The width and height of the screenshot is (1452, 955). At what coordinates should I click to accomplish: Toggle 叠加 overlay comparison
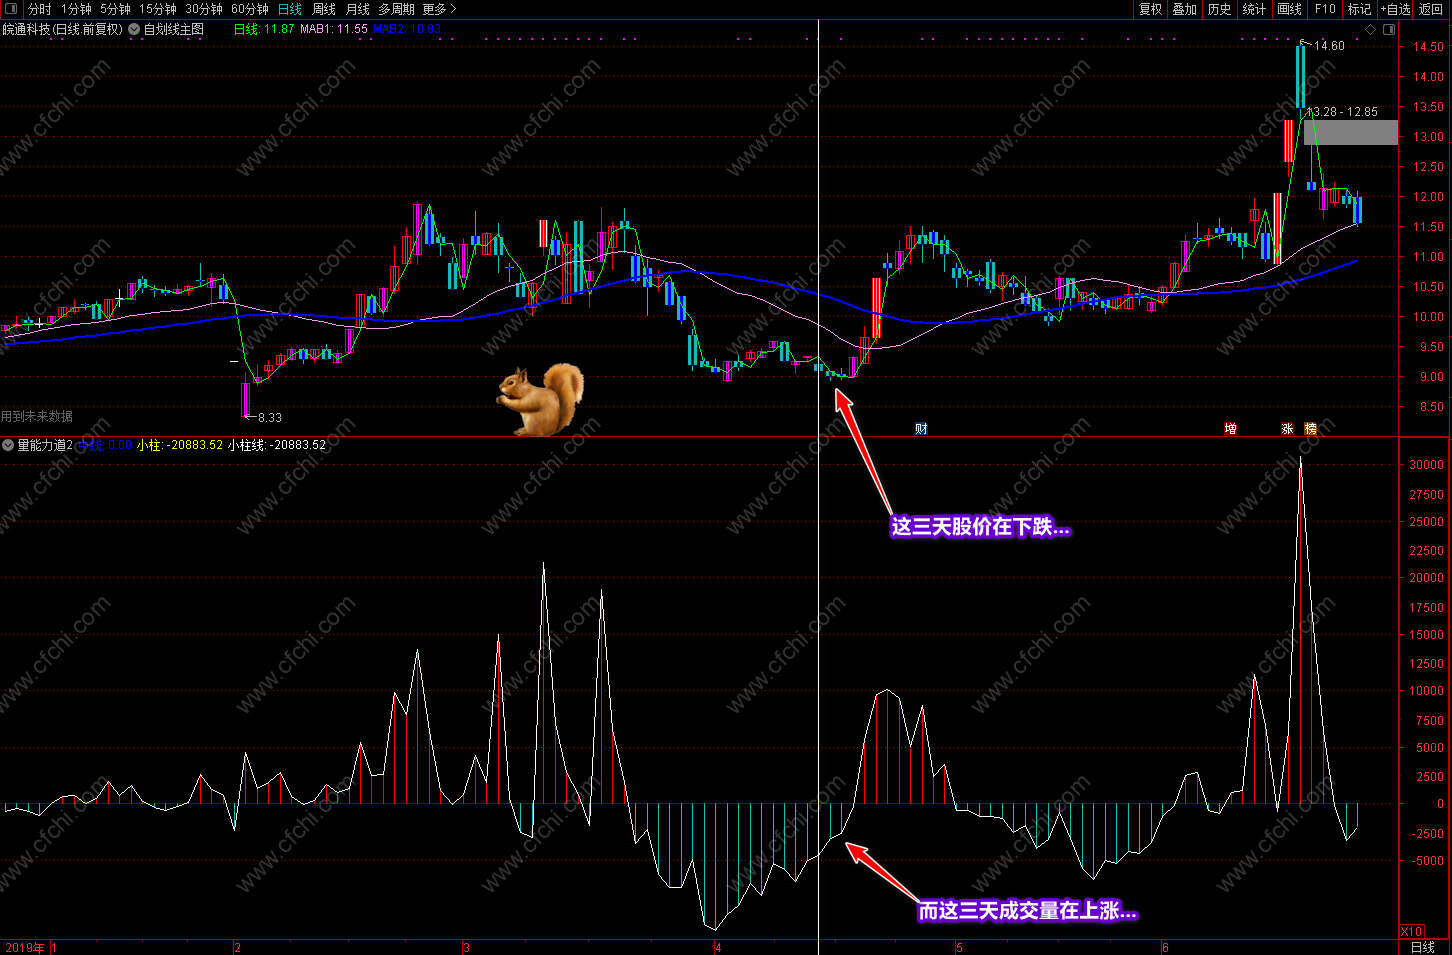(x=1185, y=9)
